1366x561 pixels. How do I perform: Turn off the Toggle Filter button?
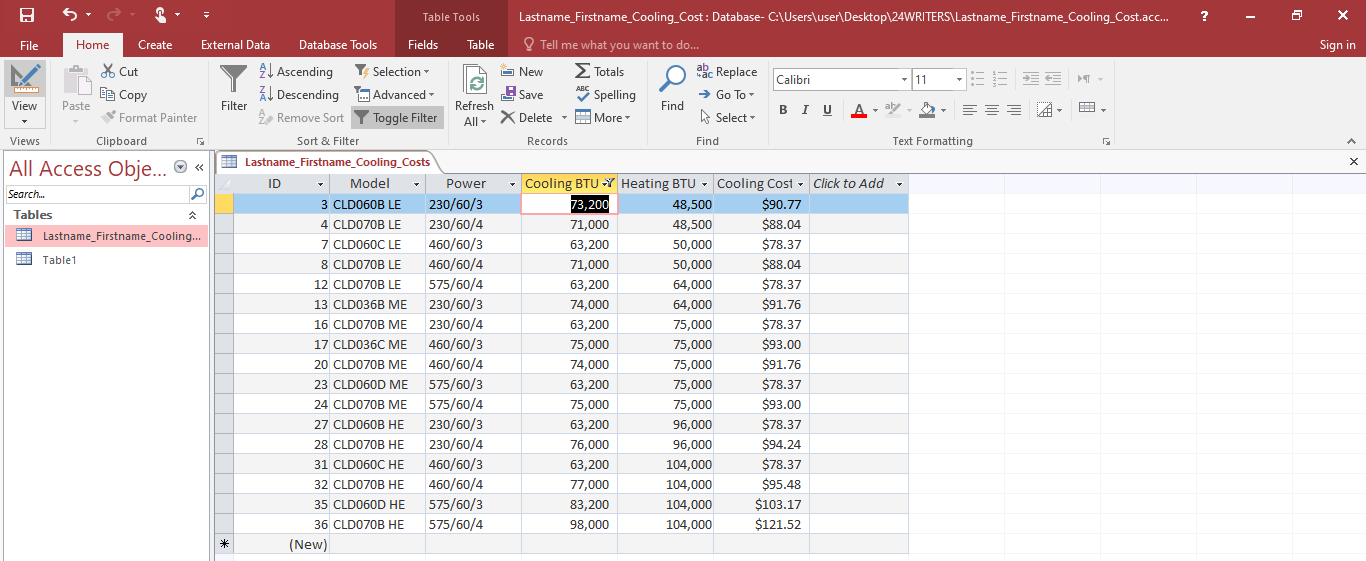(x=395, y=118)
